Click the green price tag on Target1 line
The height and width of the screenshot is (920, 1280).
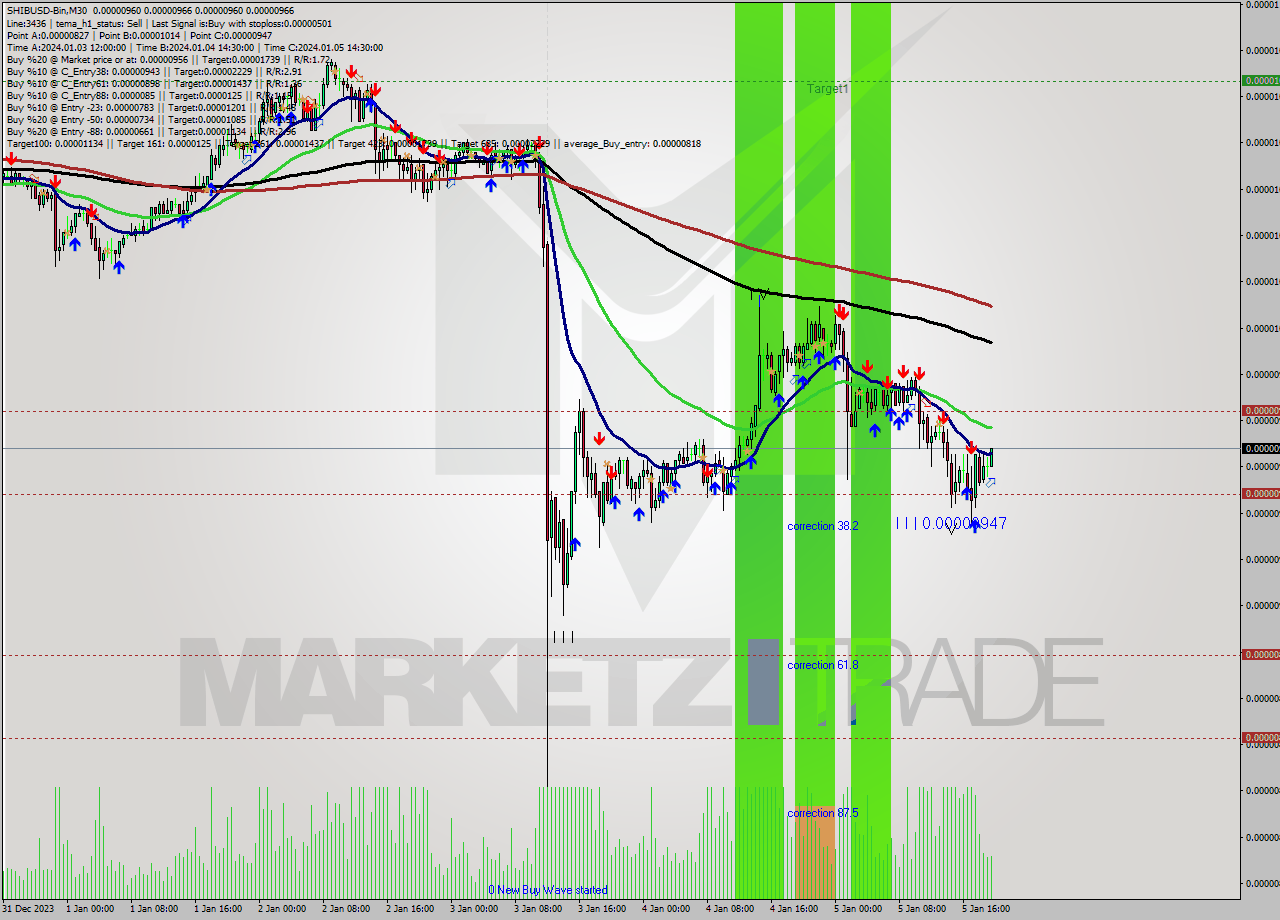tap(1260, 80)
